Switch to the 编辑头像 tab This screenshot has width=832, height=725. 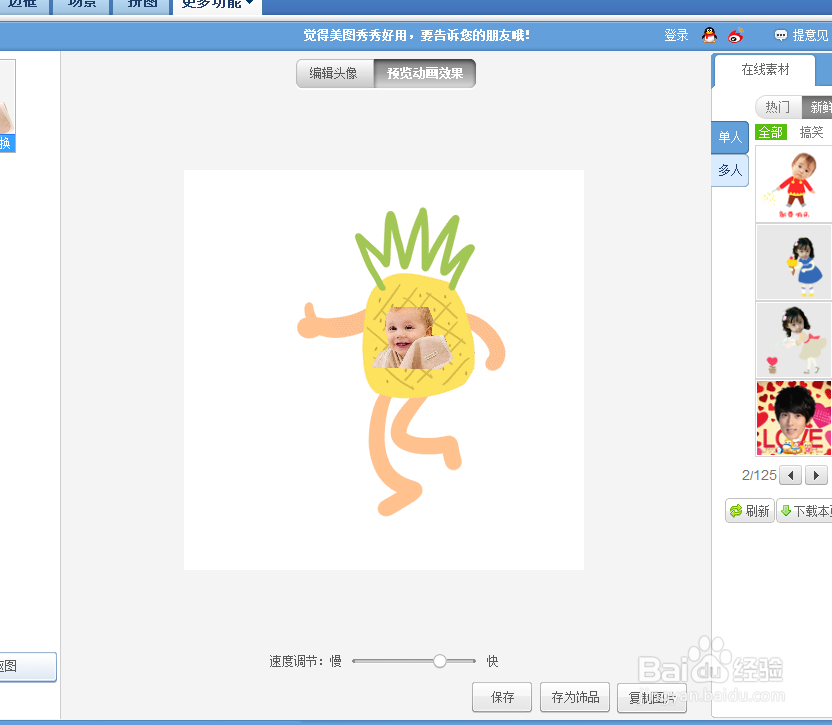(x=335, y=73)
